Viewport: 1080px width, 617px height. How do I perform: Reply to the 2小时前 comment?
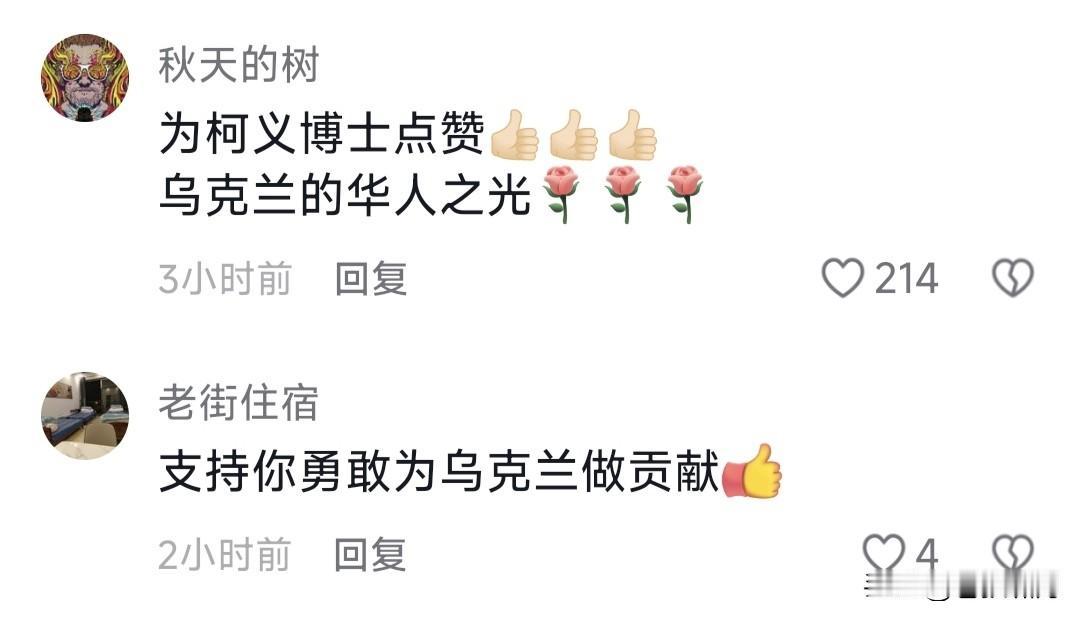pyautogui.click(x=371, y=555)
